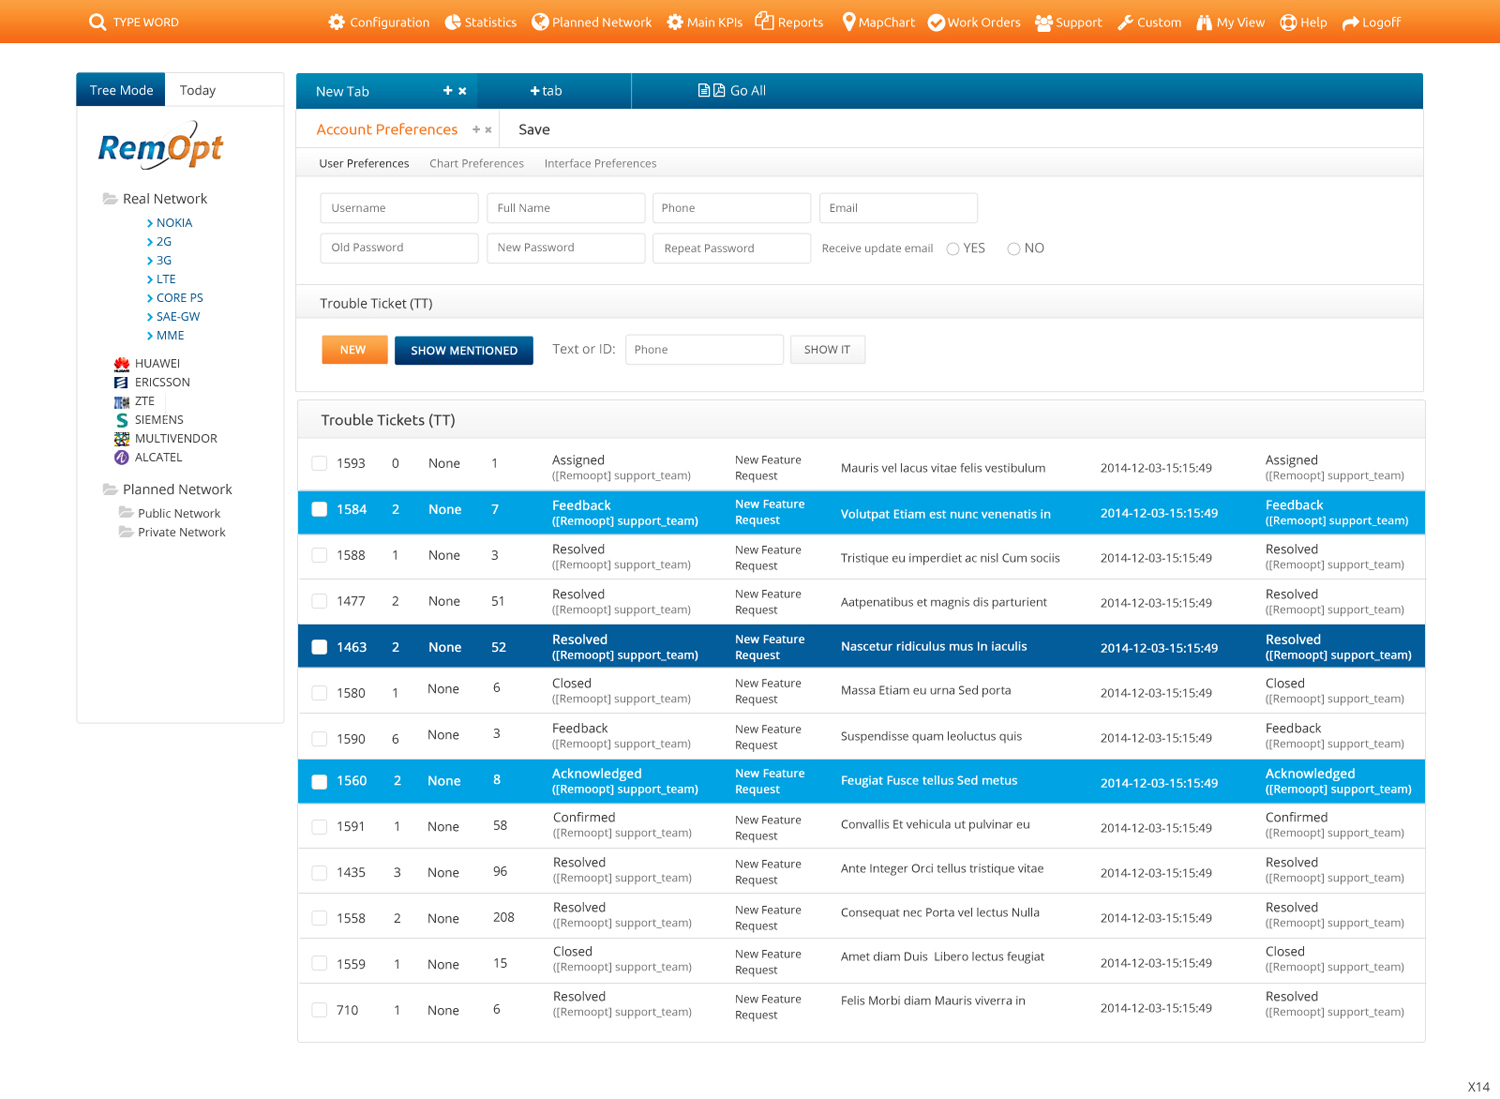Check the box for ticket 710
The image size is (1500, 1099).
[319, 1010]
